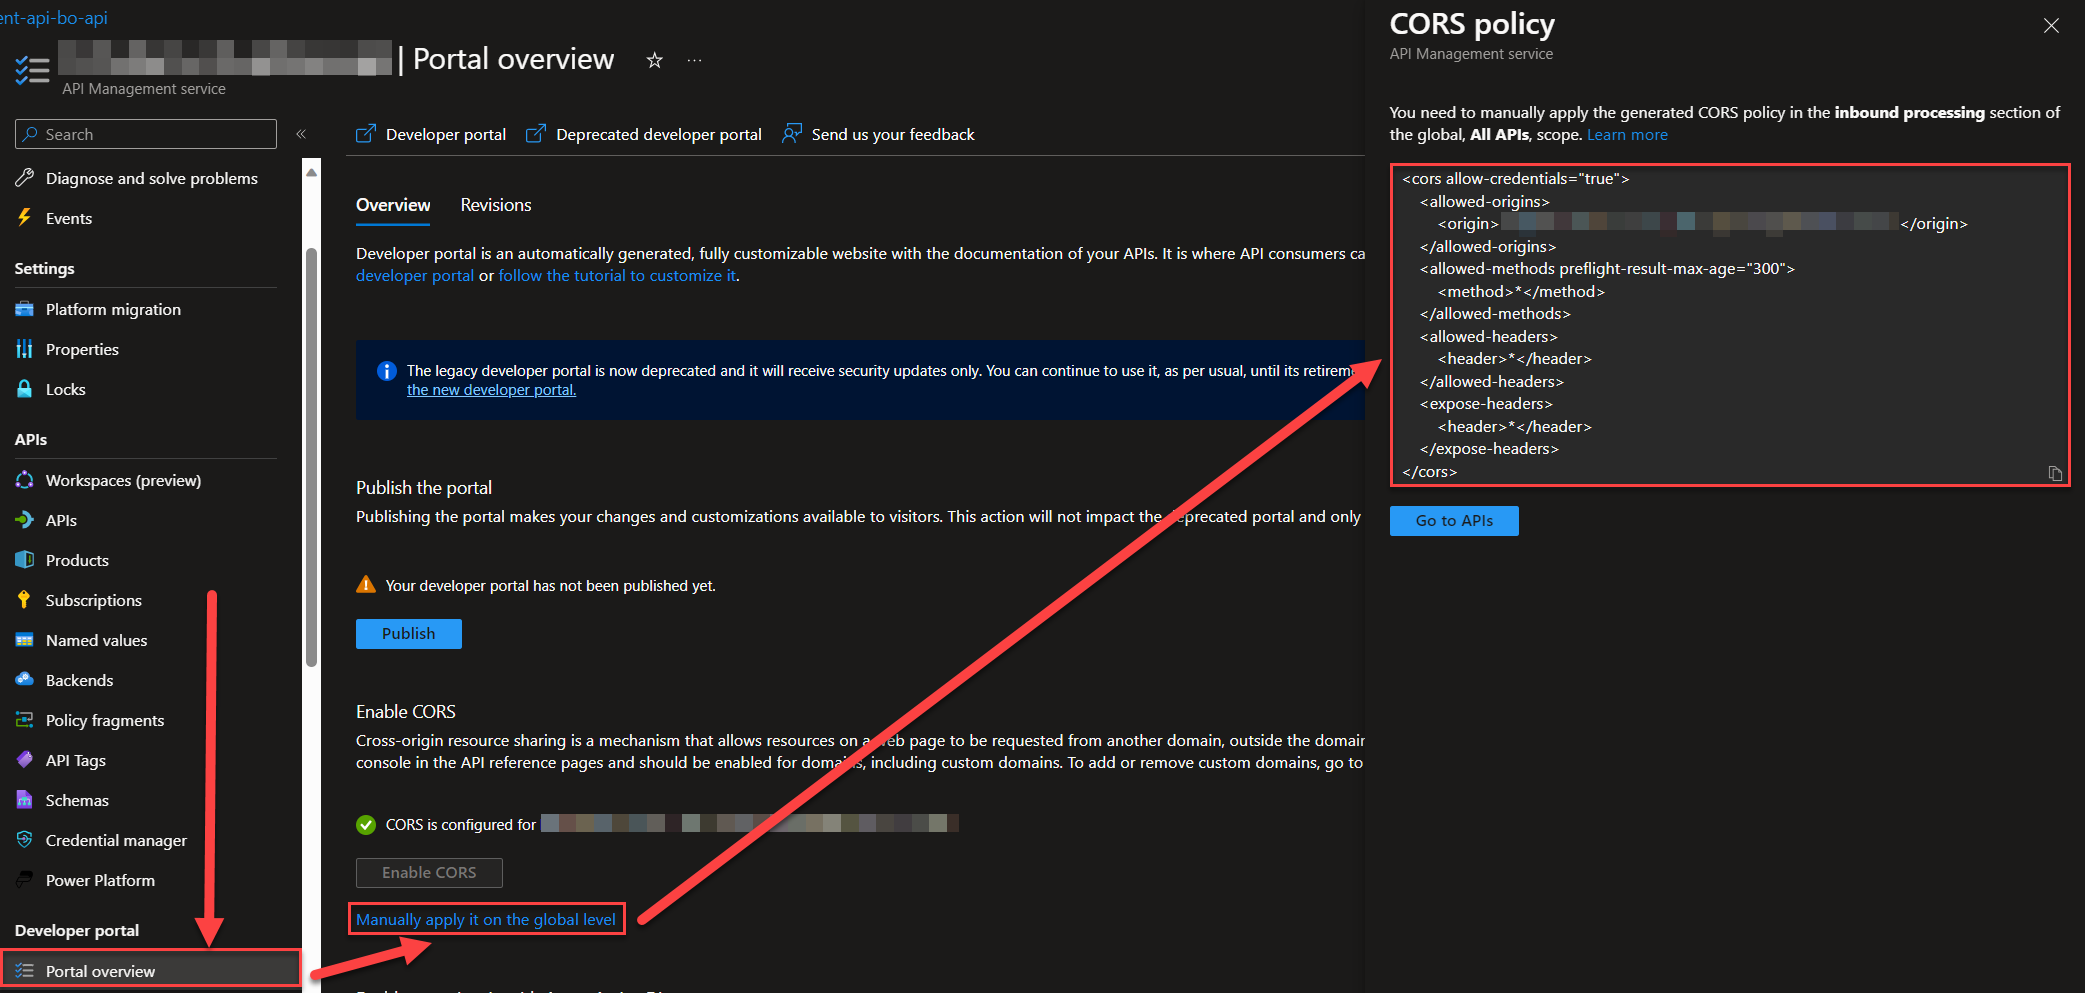Click the "Publish the portal" heading
The image size is (2085, 993).
(x=424, y=488)
